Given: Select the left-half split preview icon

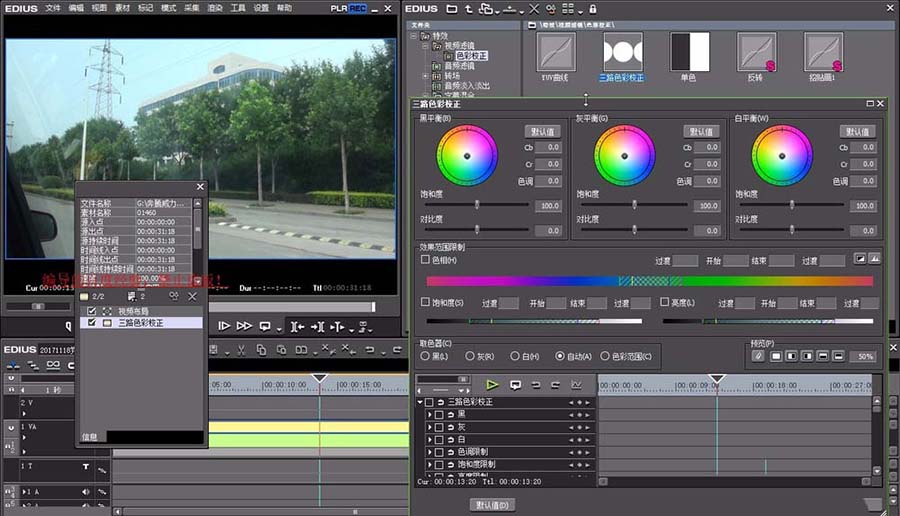Looking at the screenshot, I should [792, 356].
